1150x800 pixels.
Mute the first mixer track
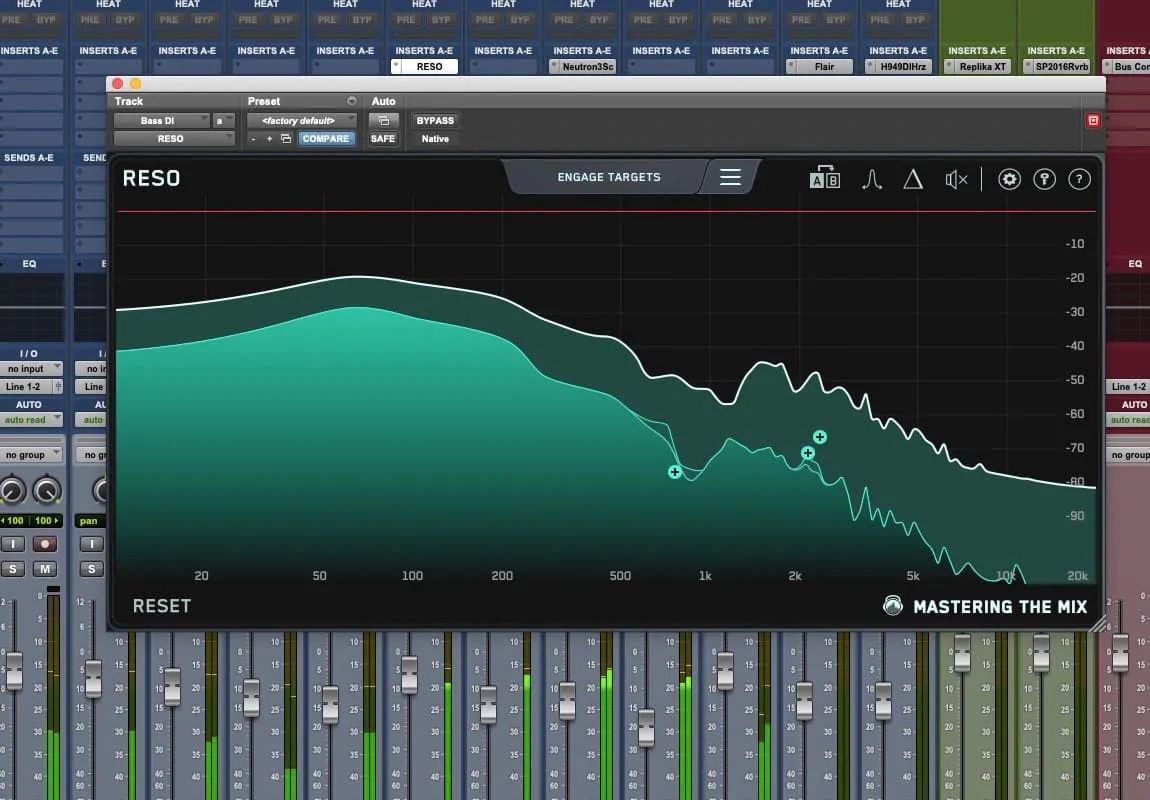coord(45,569)
